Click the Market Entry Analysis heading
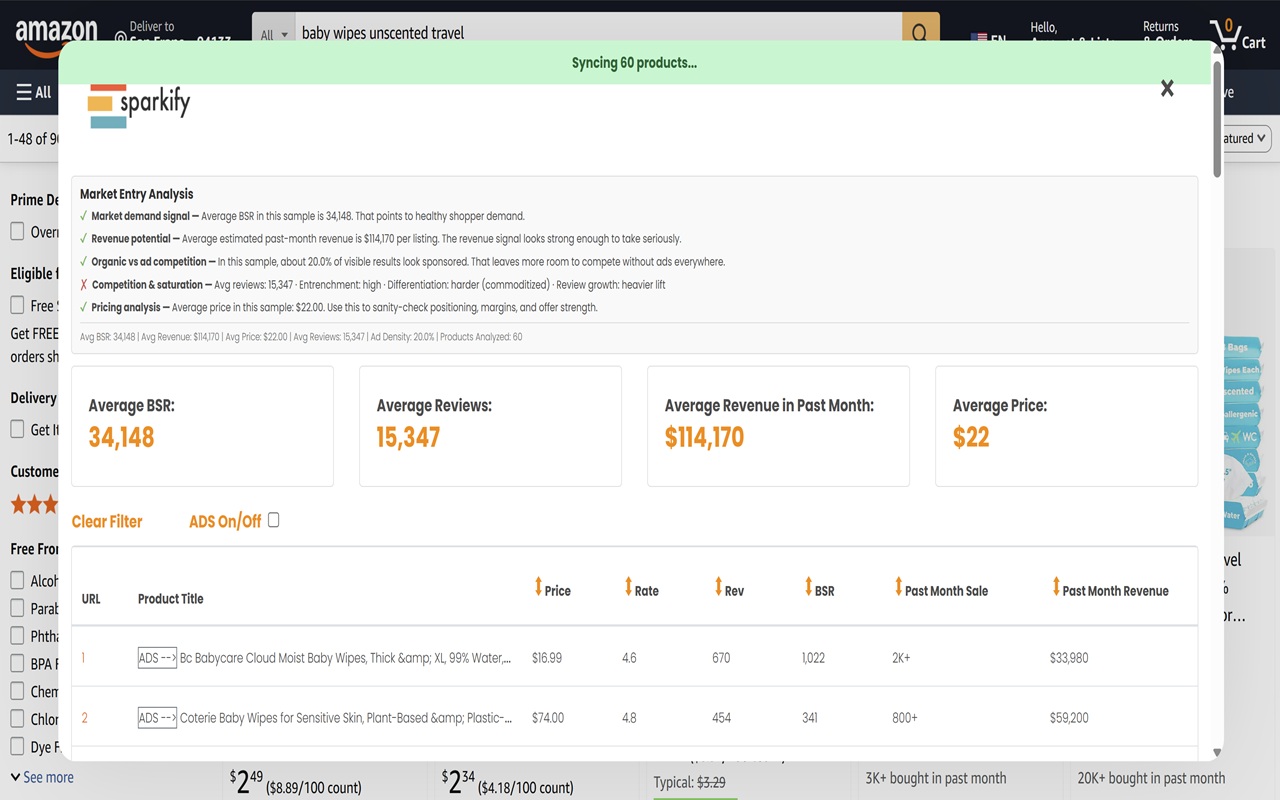The image size is (1280, 800). tap(136, 194)
